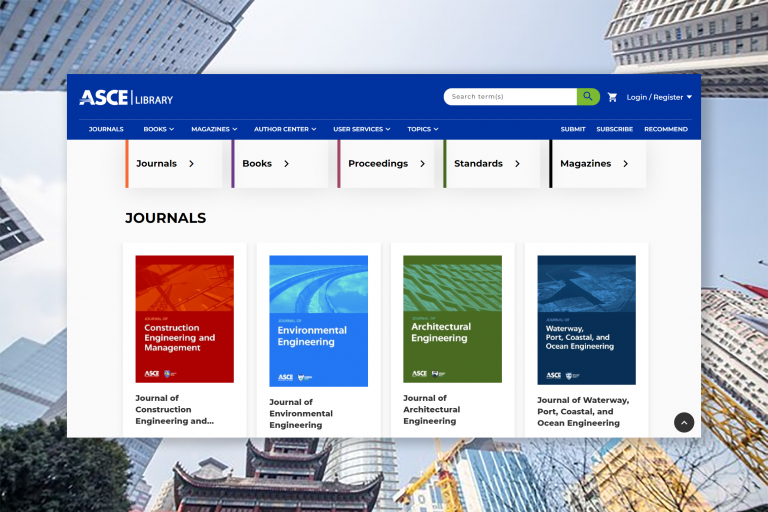The image size is (768, 512).
Task: Open the Author Center dropdown menu
Action: [x=285, y=129]
